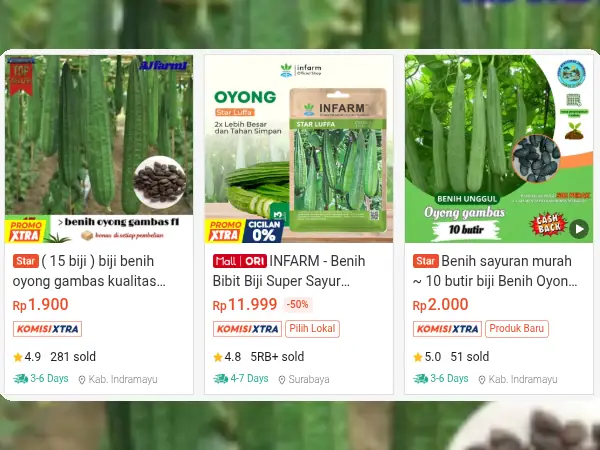
Task: Click the location pin next to Surabaya
Action: pos(282,380)
